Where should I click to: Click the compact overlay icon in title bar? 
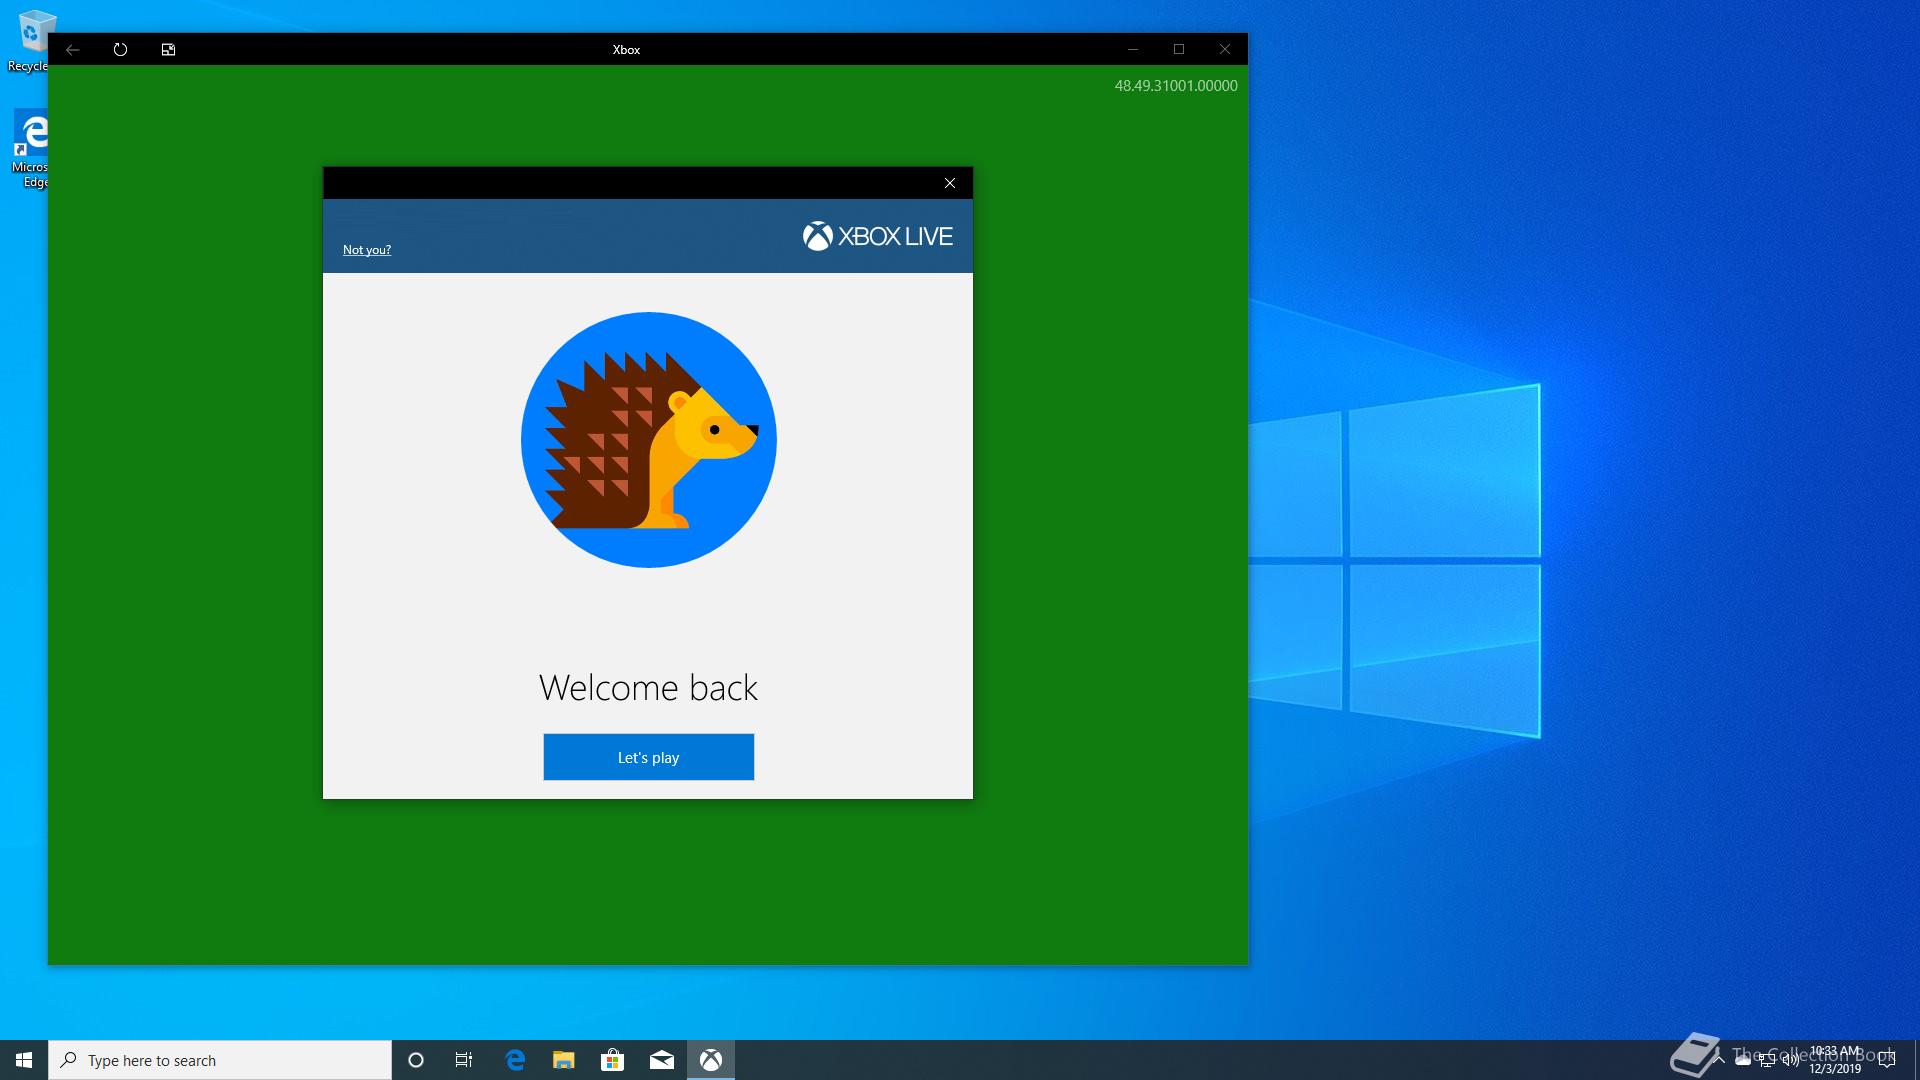(168, 49)
